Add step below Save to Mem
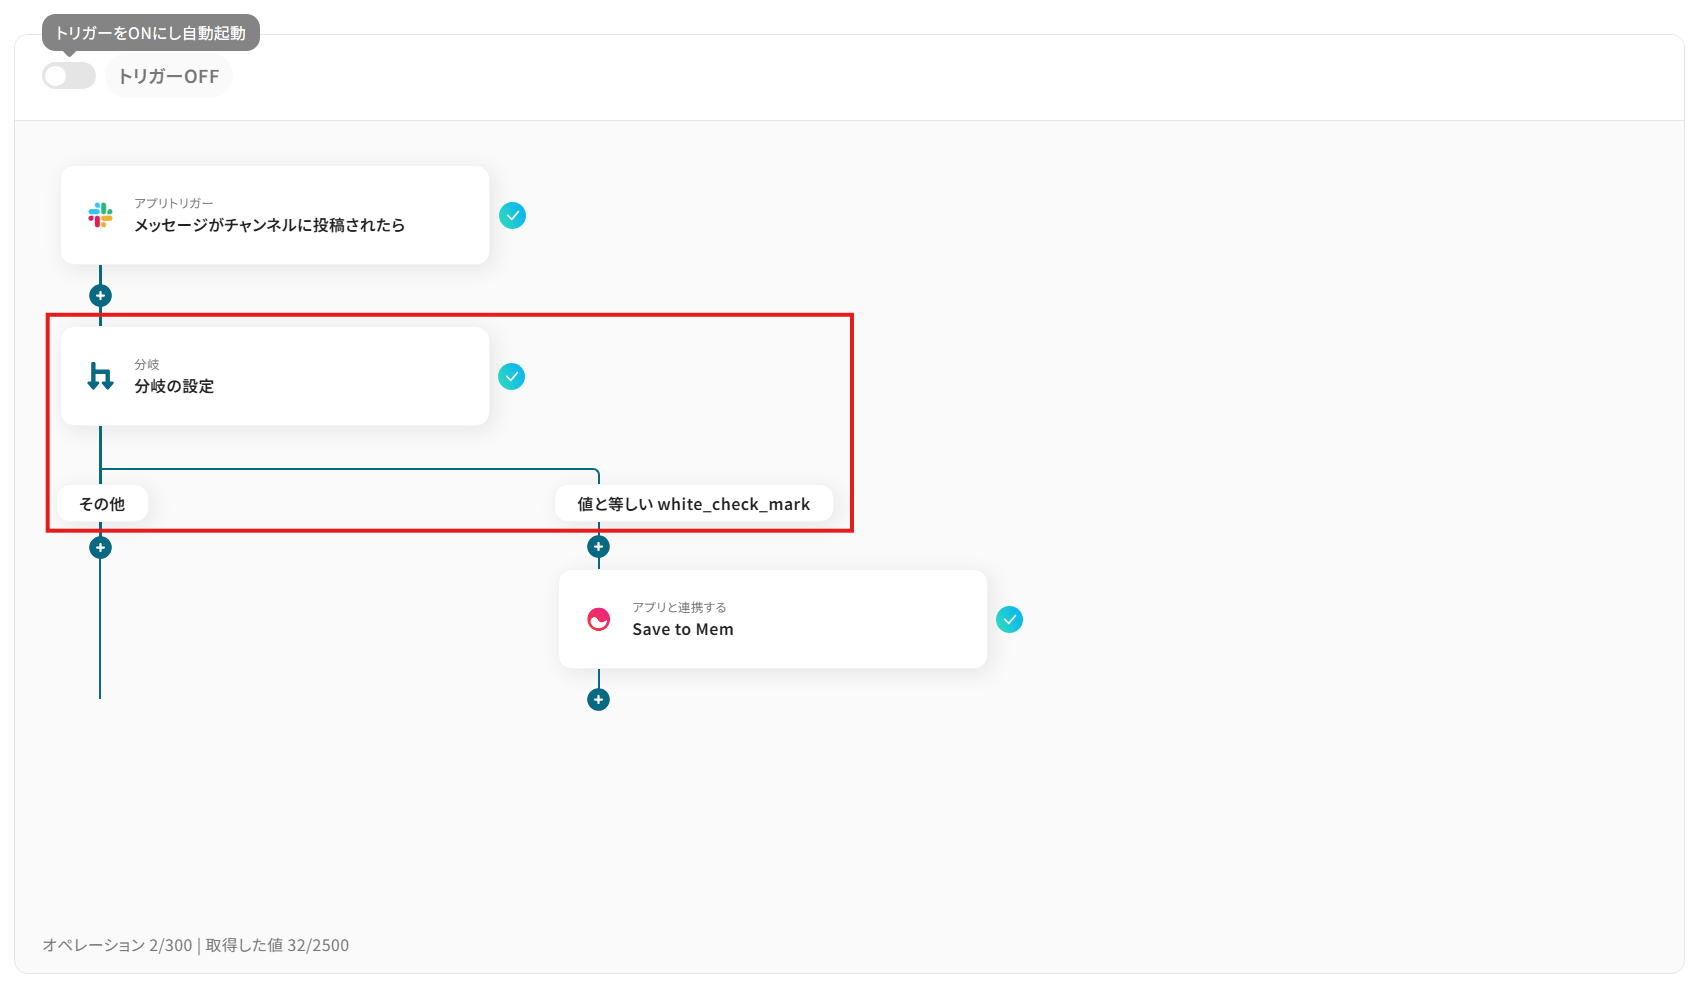 [598, 700]
